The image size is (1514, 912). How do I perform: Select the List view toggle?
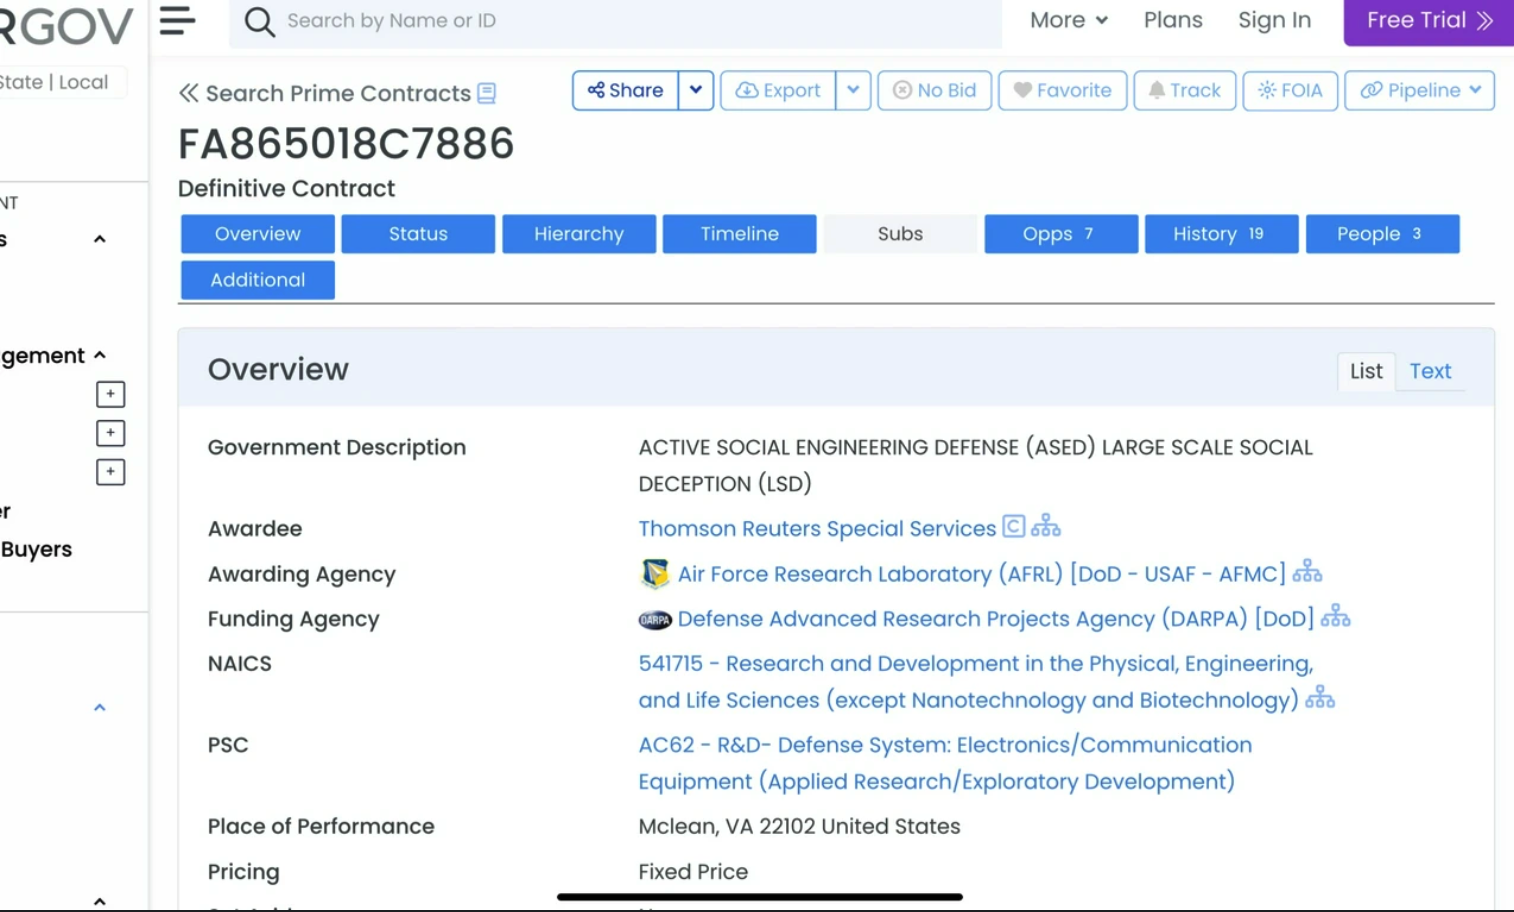click(1365, 371)
